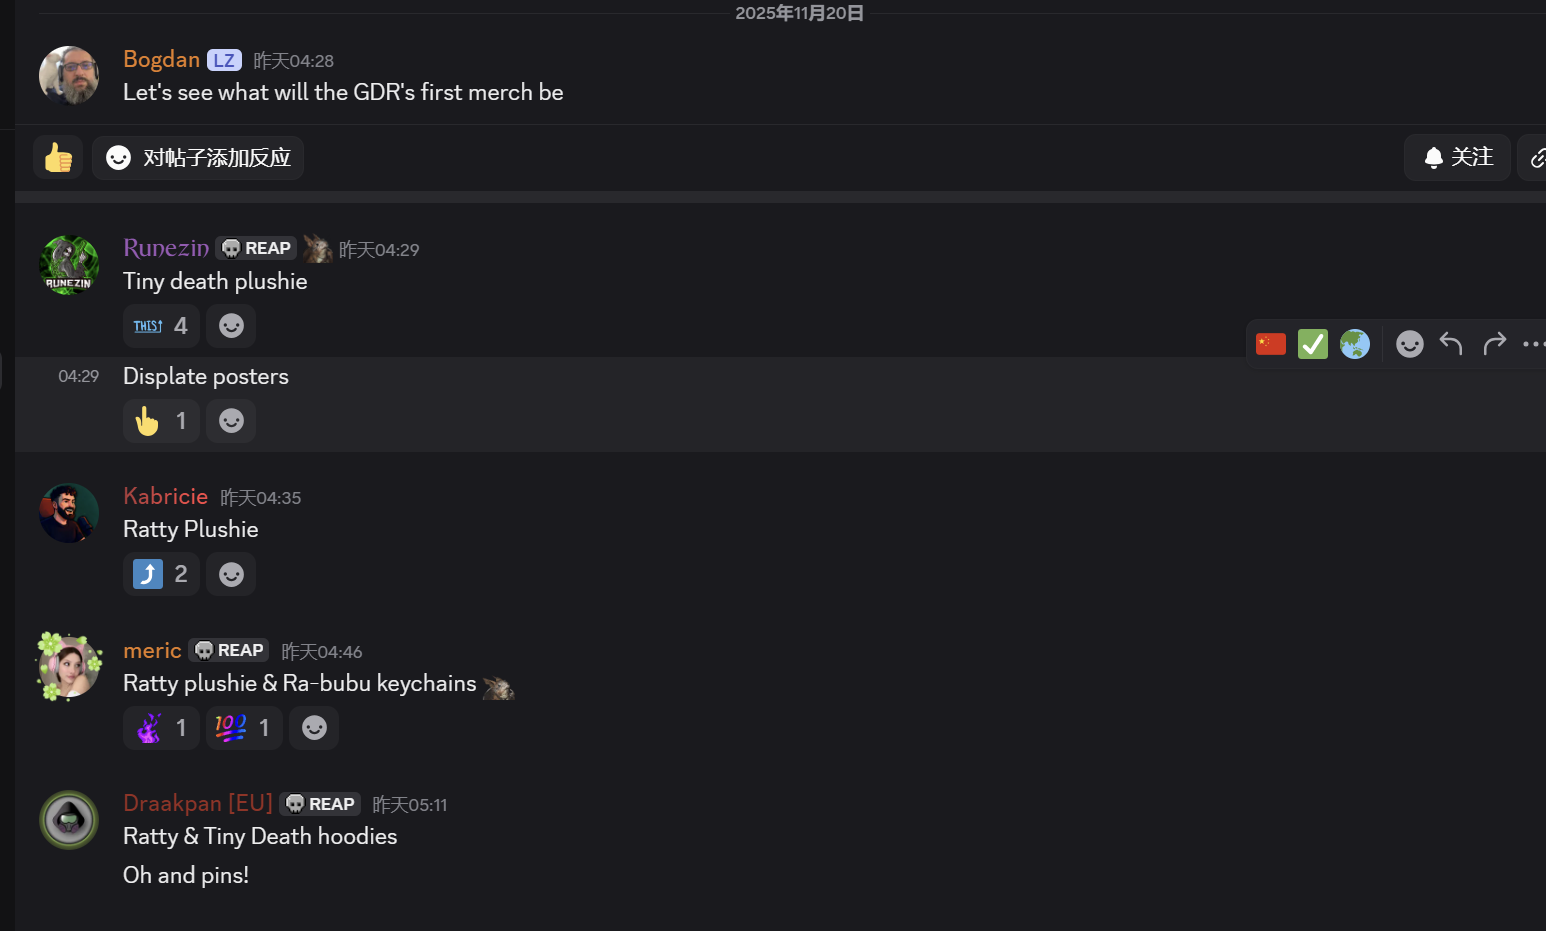Click the REAP tag beside meric

[x=229, y=650]
